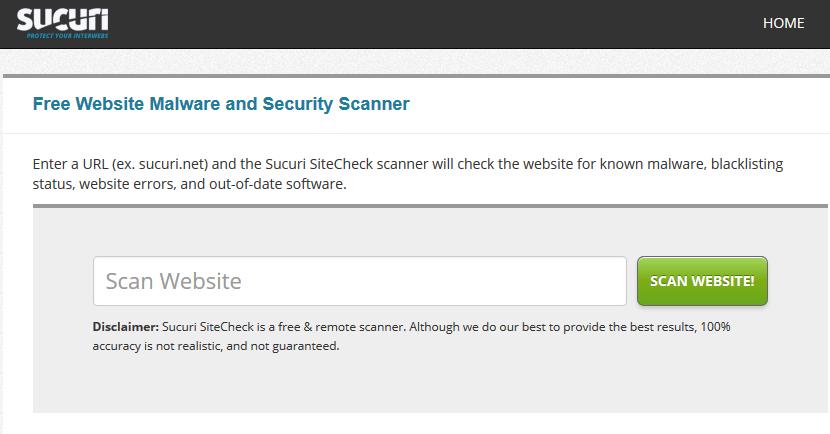The width and height of the screenshot is (830, 434).
Task: Click the "sucuri.net" example text in description
Action: click(x=173, y=164)
